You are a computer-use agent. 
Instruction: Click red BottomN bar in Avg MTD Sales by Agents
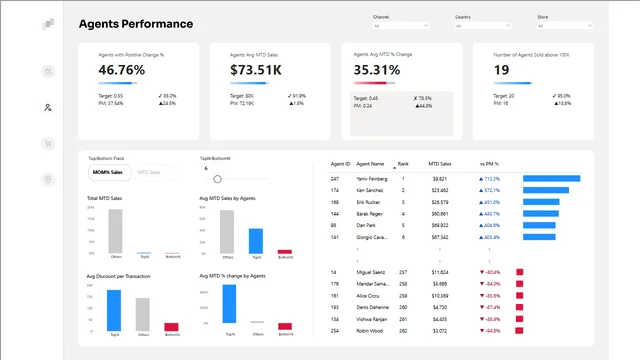click(x=285, y=252)
